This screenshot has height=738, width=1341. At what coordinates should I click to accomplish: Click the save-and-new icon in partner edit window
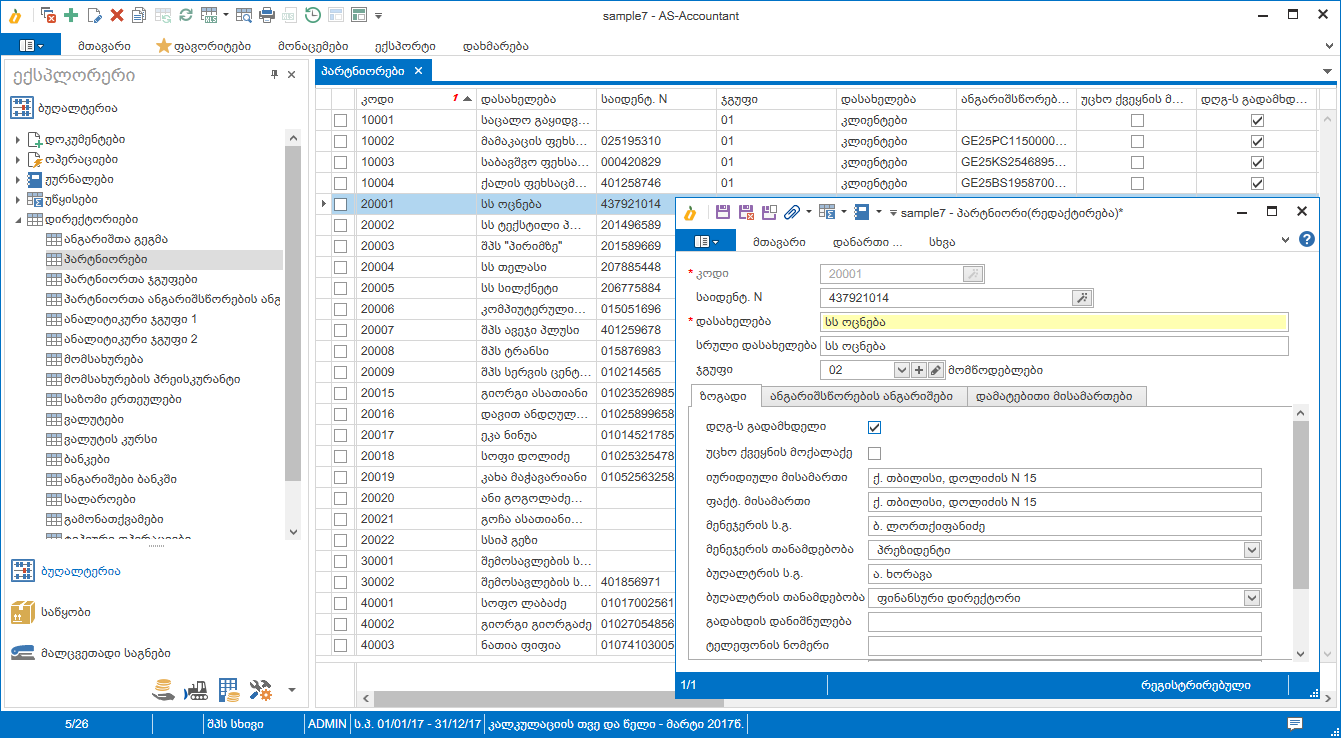pyautogui.click(x=769, y=212)
